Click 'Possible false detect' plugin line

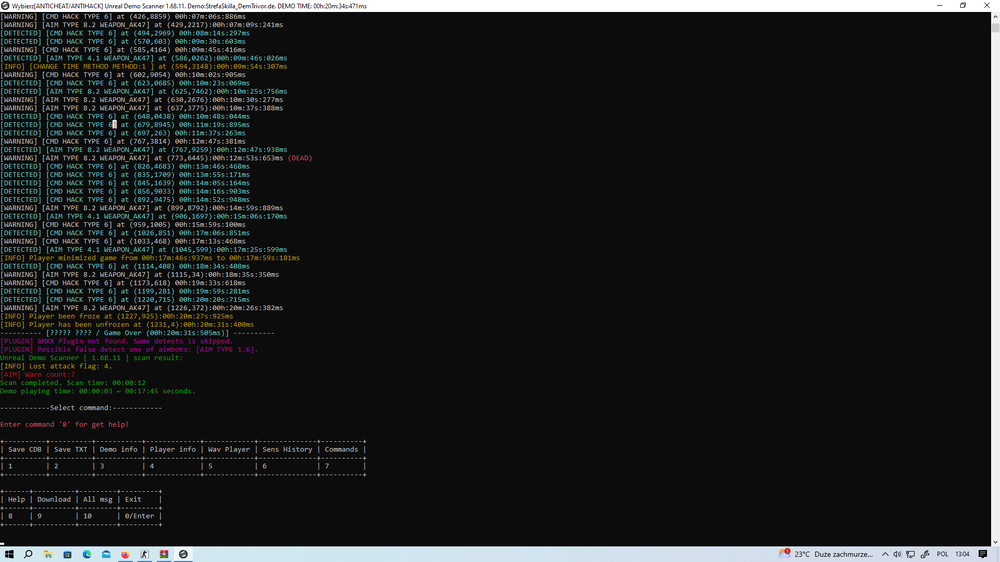click(x=129, y=350)
